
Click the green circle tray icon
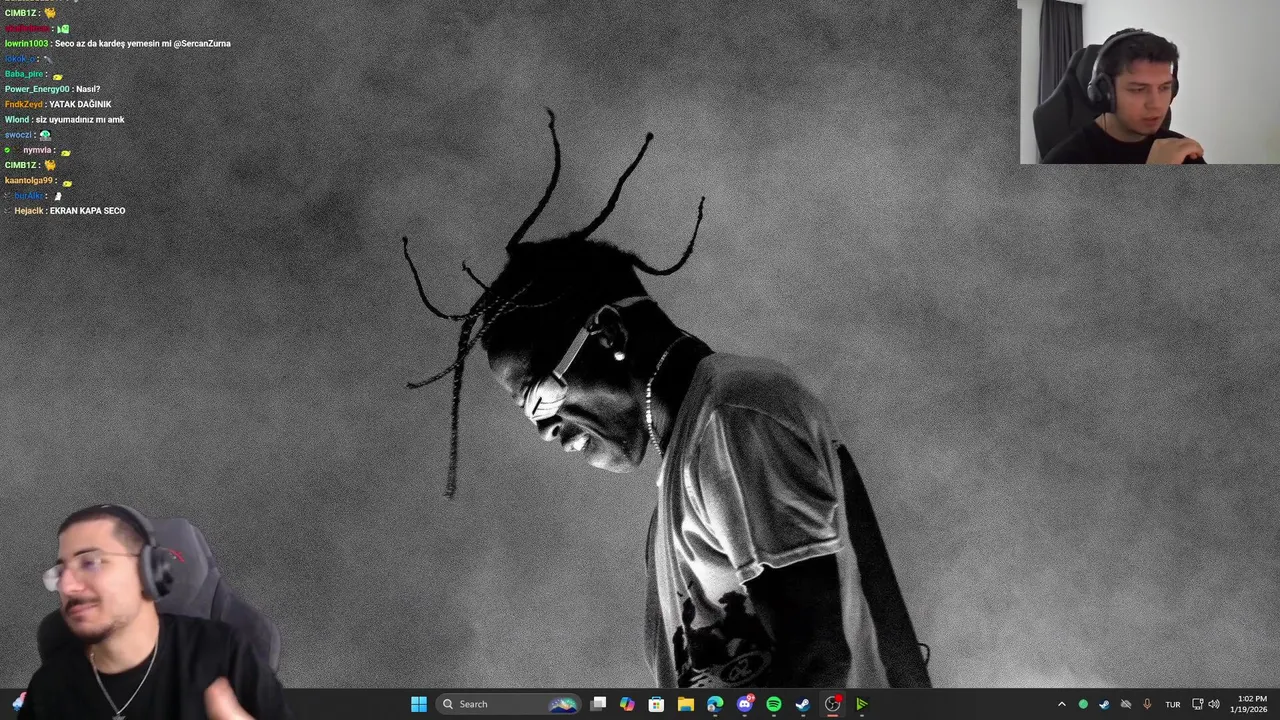point(1083,704)
